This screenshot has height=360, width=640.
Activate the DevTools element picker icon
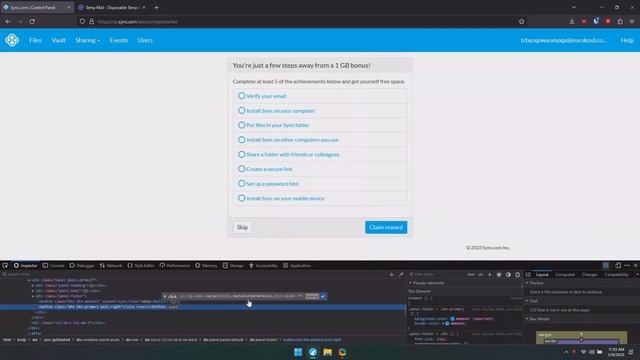tap(5, 265)
